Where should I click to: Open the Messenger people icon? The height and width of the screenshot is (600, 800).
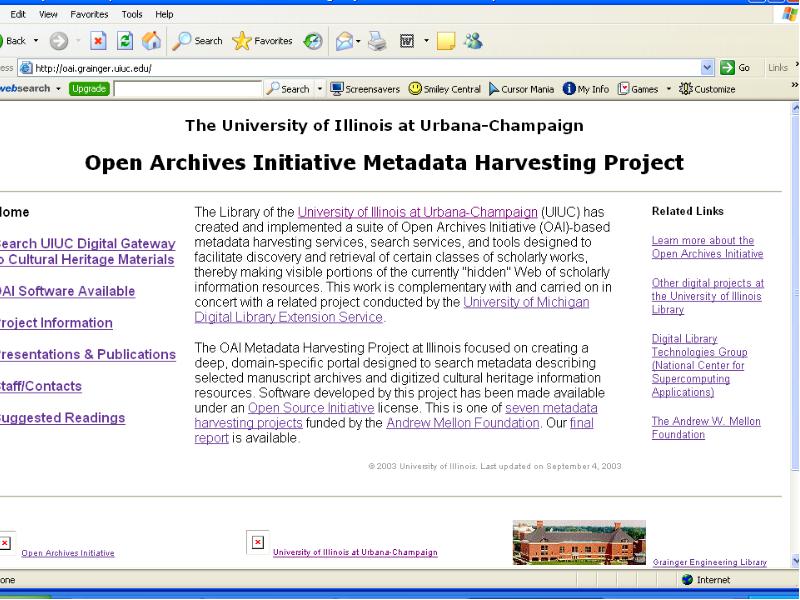[473, 41]
